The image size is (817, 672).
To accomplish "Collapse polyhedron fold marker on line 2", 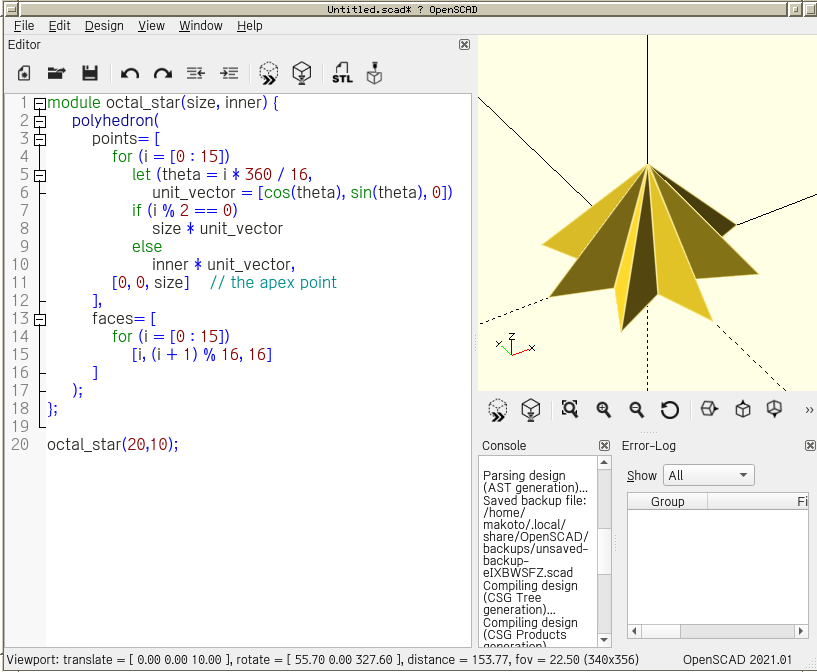I will click(x=40, y=122).
